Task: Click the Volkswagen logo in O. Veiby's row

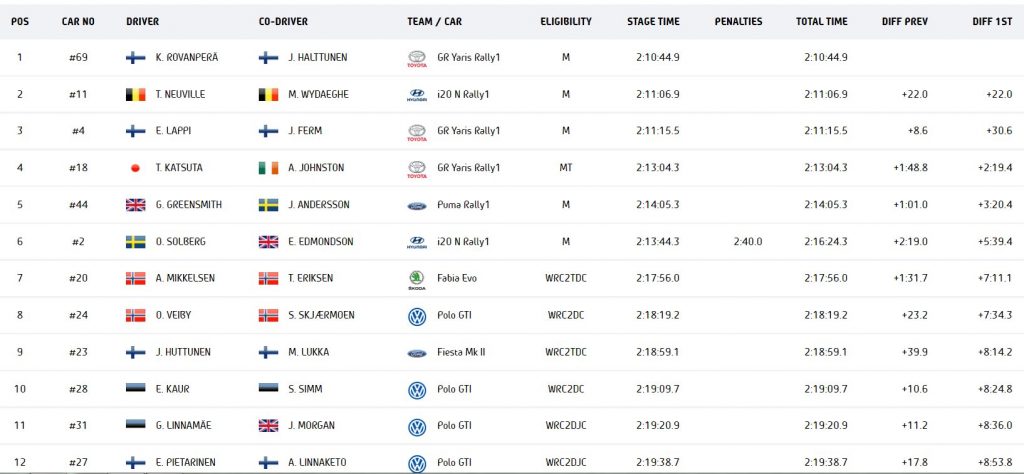Action: 417,317
